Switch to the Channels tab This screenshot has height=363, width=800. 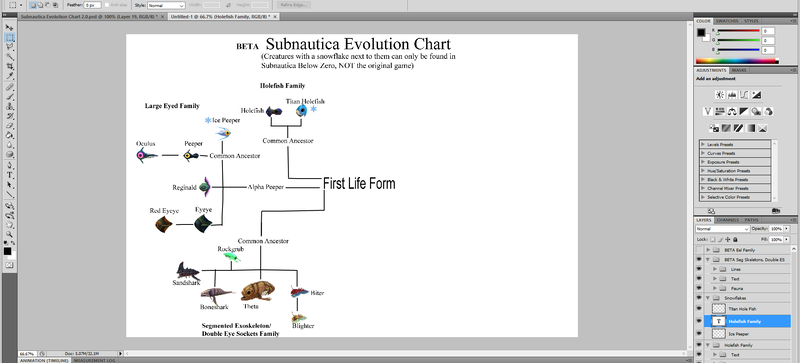tap(727, 220)
